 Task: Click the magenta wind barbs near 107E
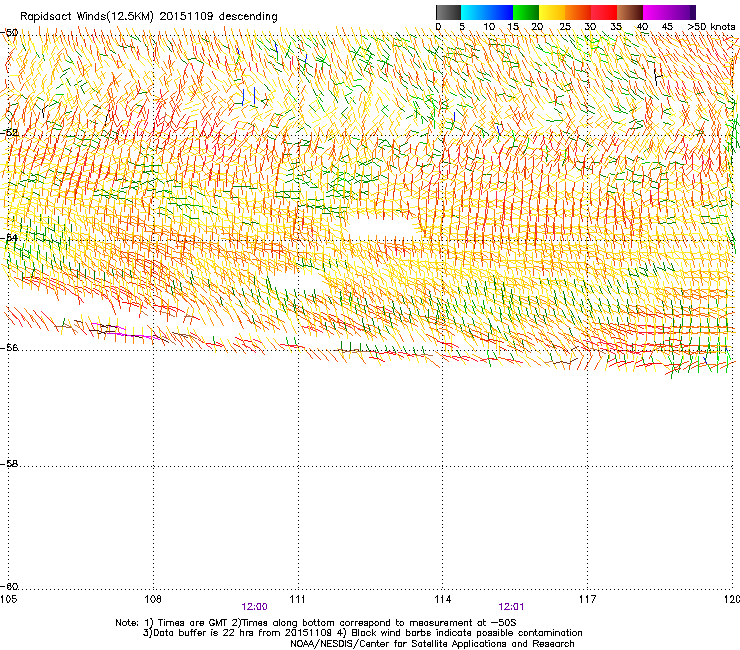point(126,331)
